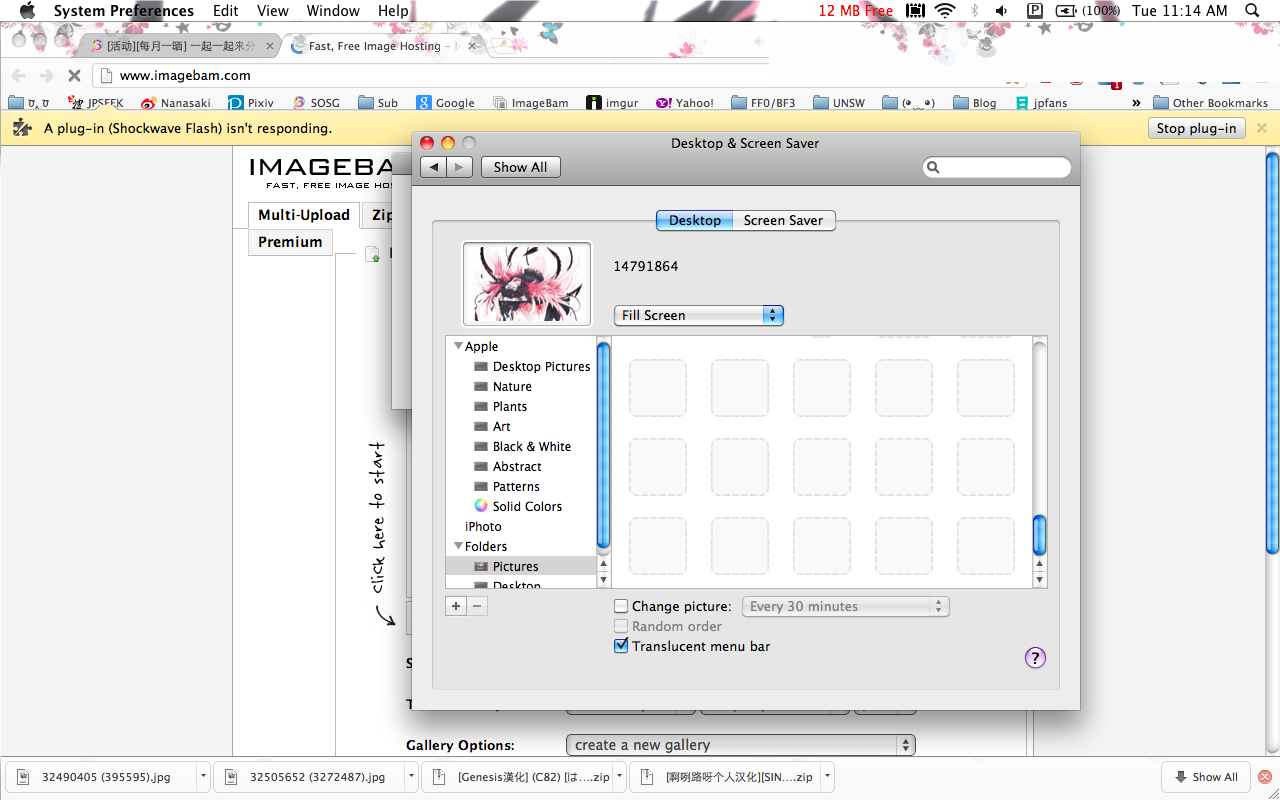
Task: Open the UNSW bookmarks folder
Action: pyautogui.click(x=839, y=103)
